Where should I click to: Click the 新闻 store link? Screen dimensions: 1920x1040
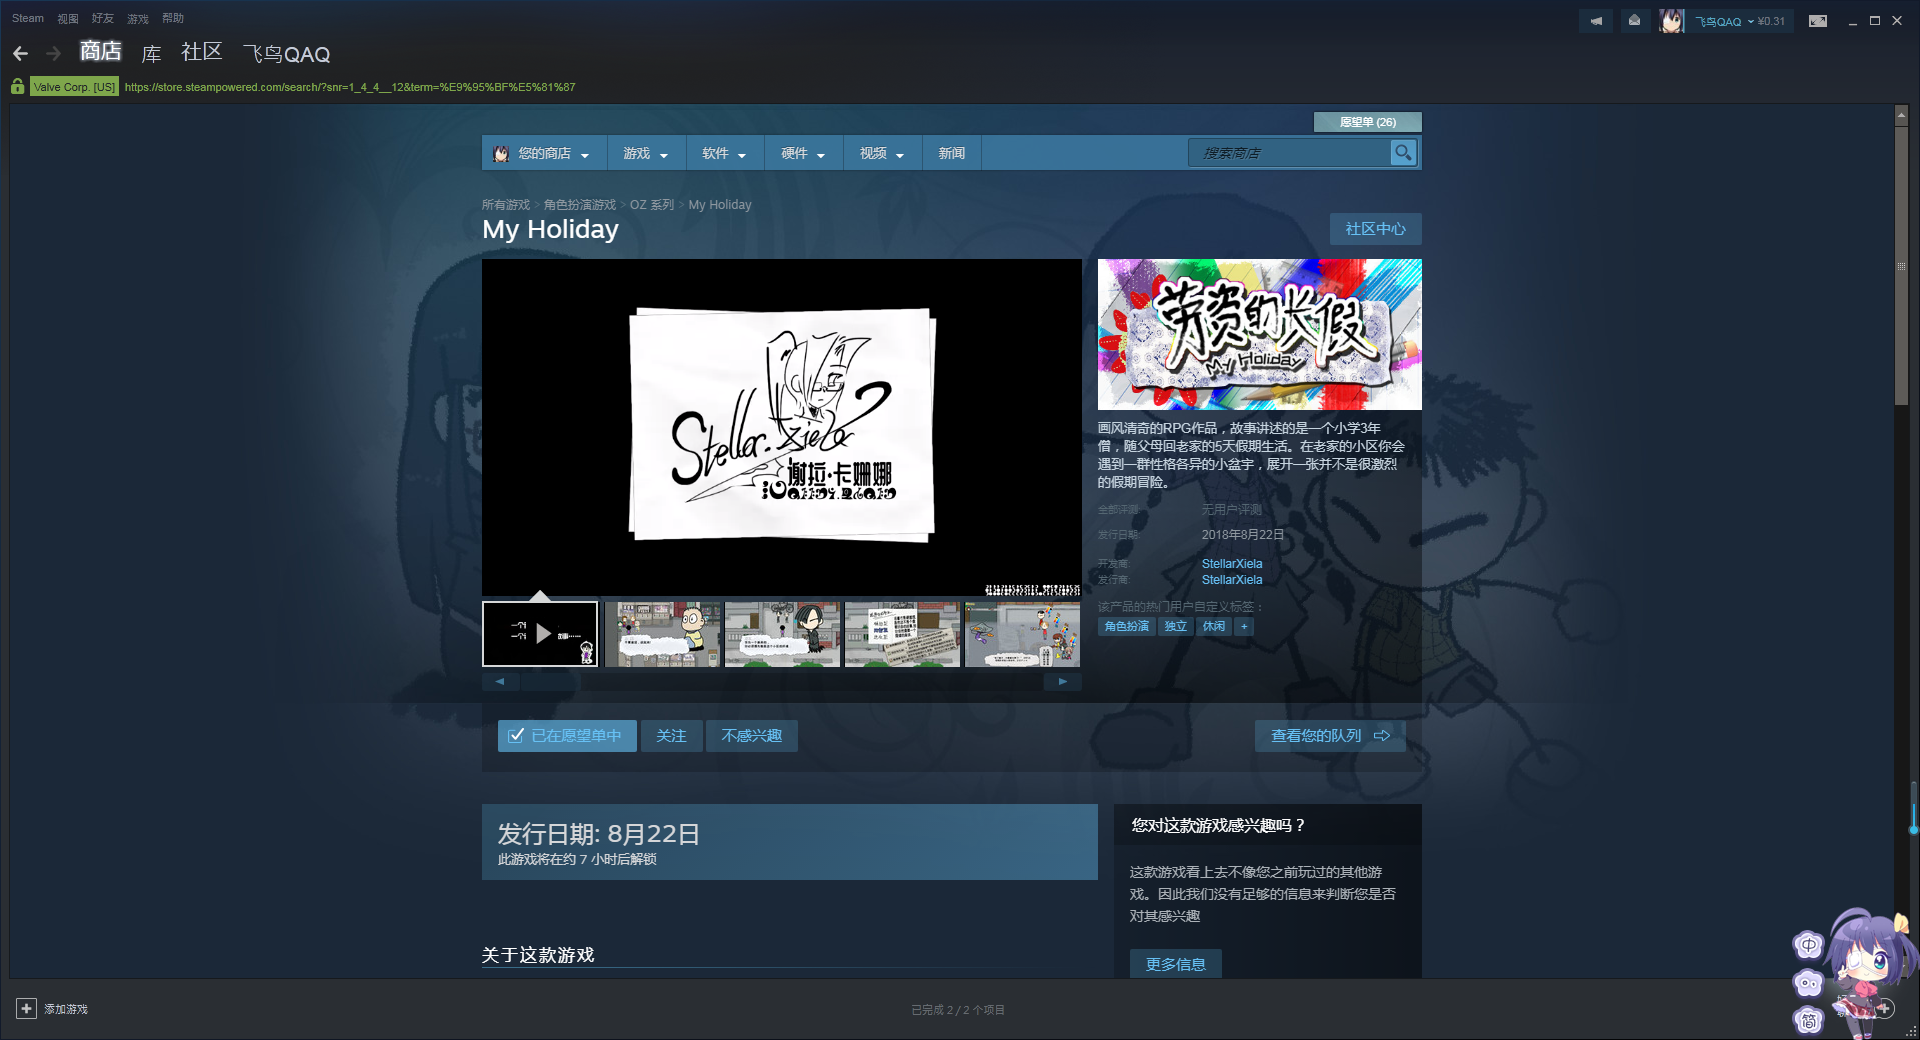click(x=951, y=153)
